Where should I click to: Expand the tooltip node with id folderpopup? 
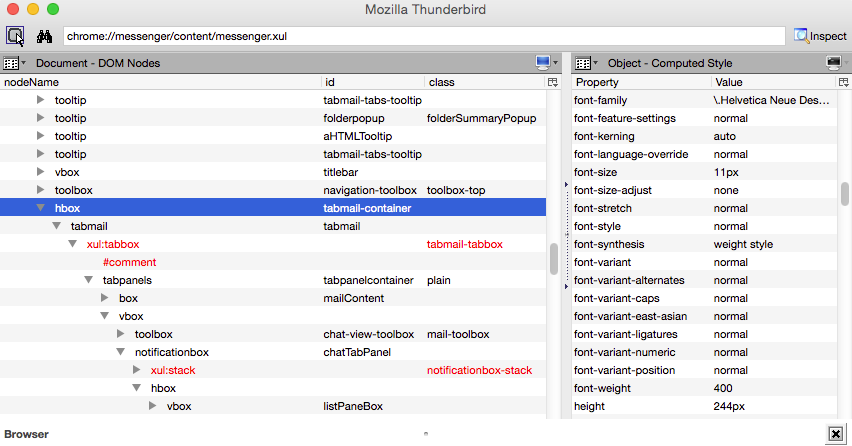[40, 118]
